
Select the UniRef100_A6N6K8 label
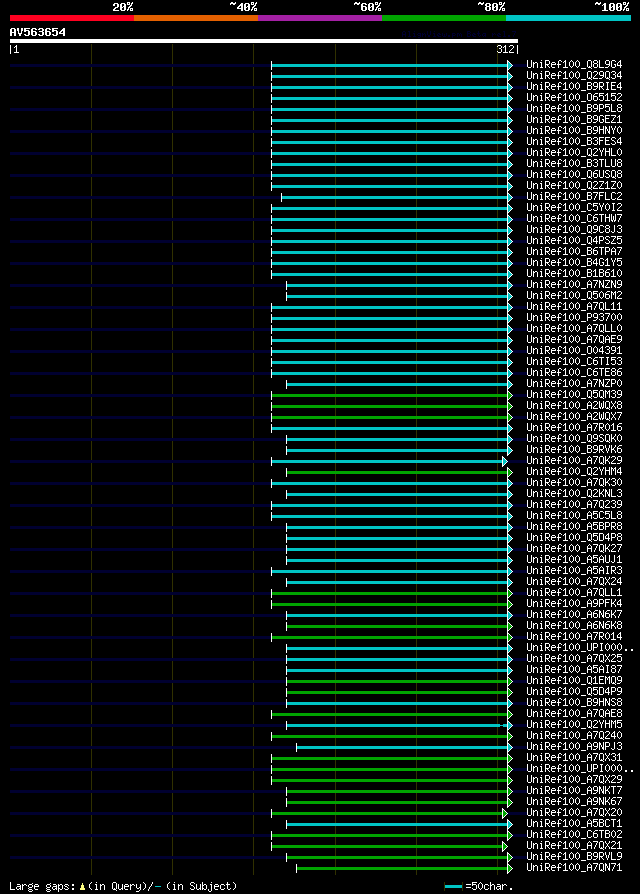pos(574,625)
